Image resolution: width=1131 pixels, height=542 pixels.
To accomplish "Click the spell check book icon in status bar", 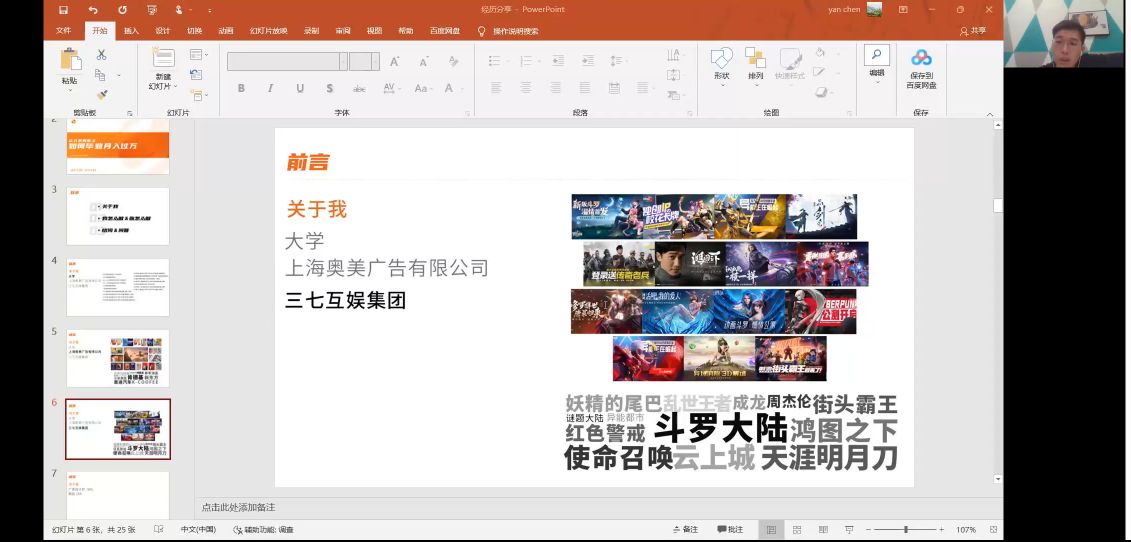I will tap(159, 530).
